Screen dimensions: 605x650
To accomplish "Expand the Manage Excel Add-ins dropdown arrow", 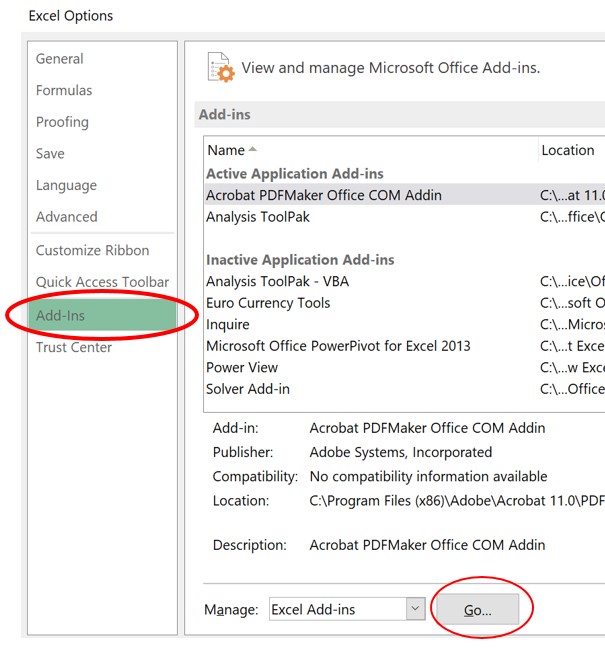I will (415, 609).
